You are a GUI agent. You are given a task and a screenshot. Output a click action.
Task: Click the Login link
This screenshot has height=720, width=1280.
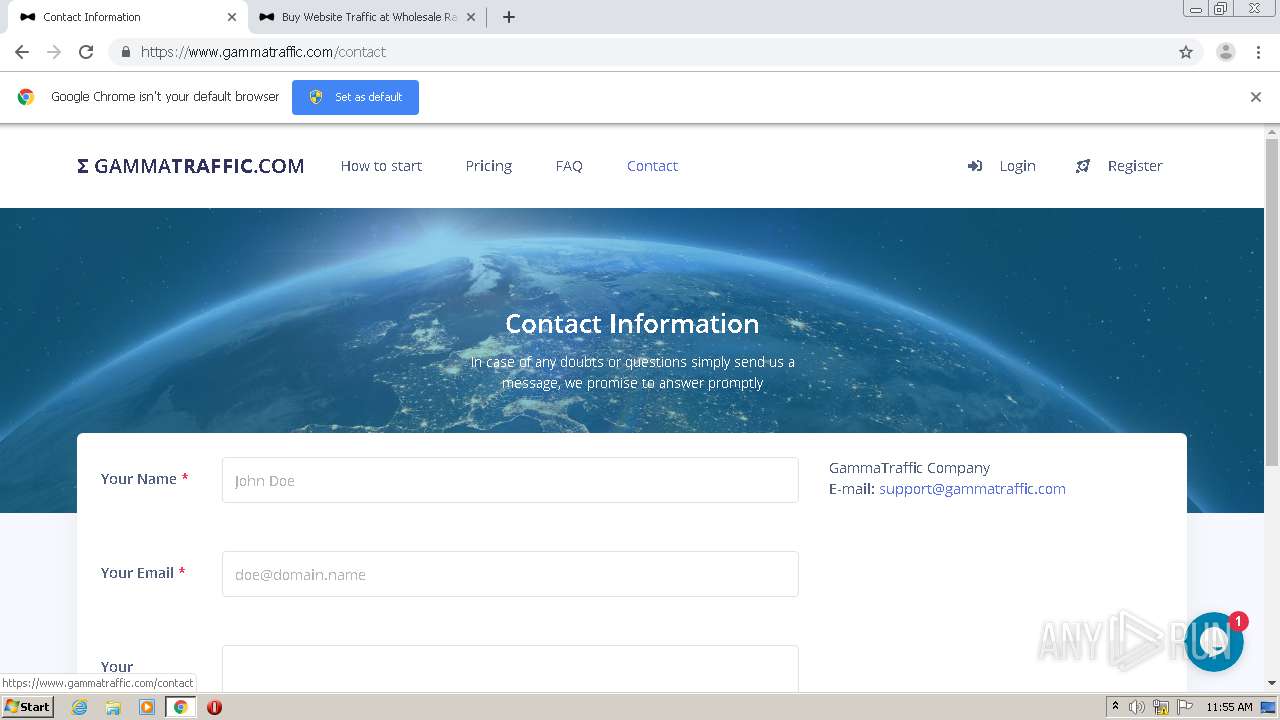[1017, 166]
